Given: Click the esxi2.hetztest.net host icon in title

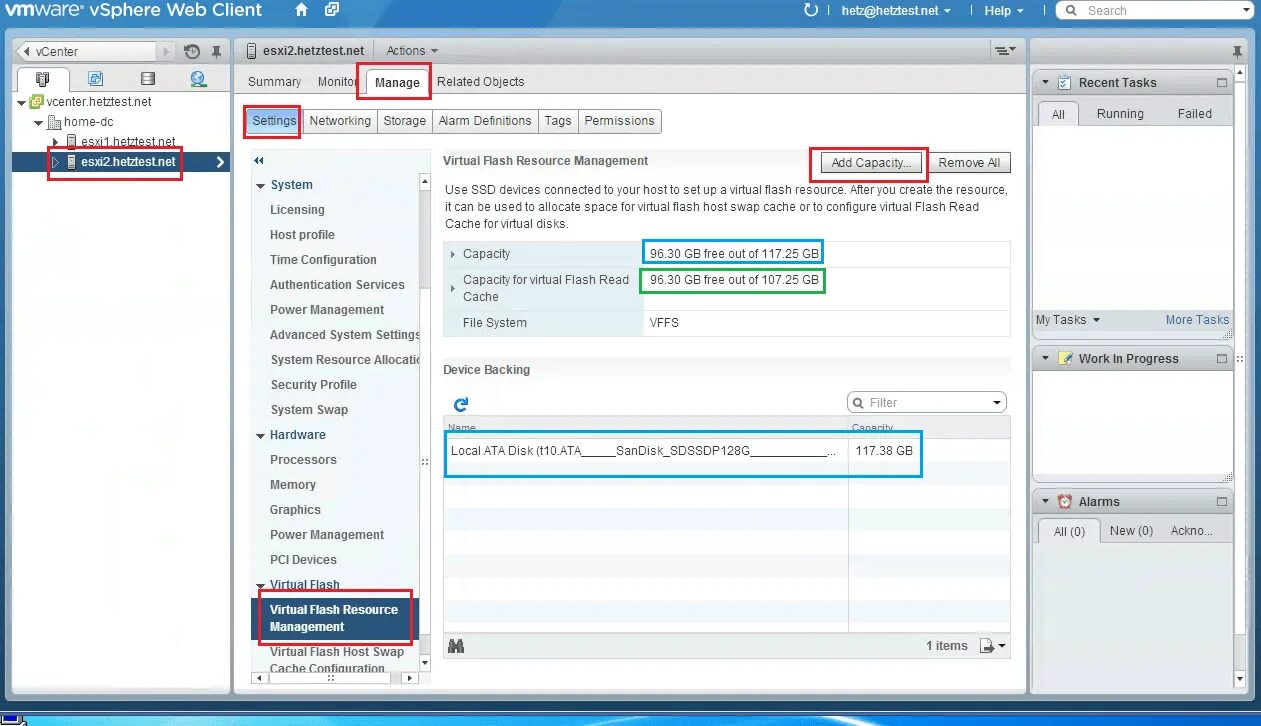Looking at the screenshot, I should (252, 50).
